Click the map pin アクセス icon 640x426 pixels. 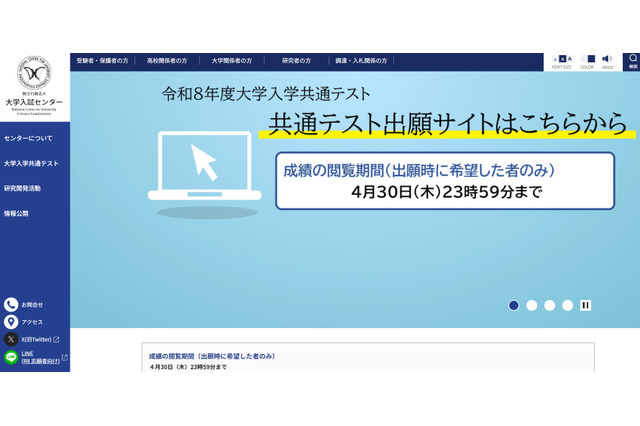click(x=11, y=322)
